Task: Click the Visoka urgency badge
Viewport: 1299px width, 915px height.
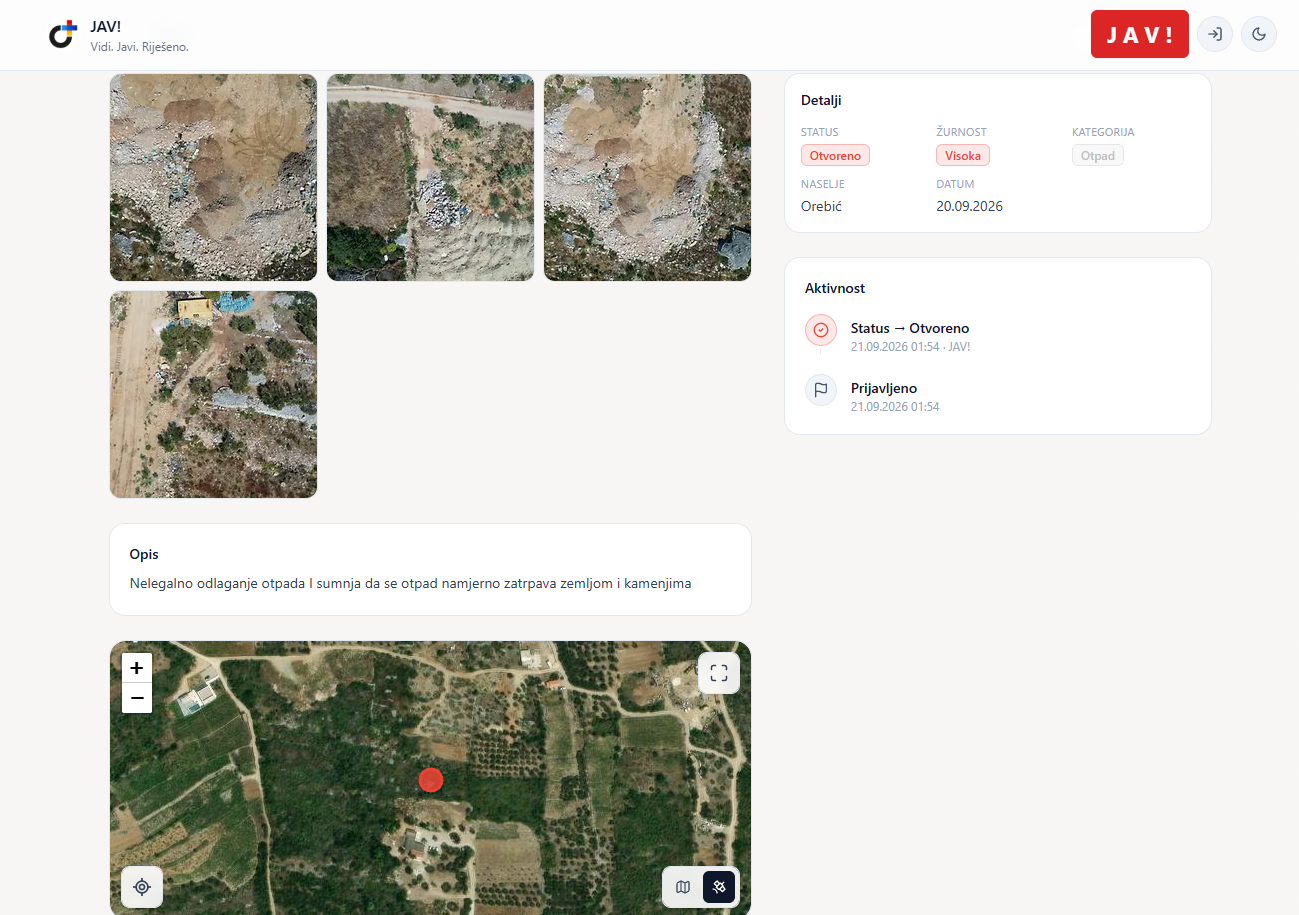Action: pyautogui.click(x=963, y=156)
